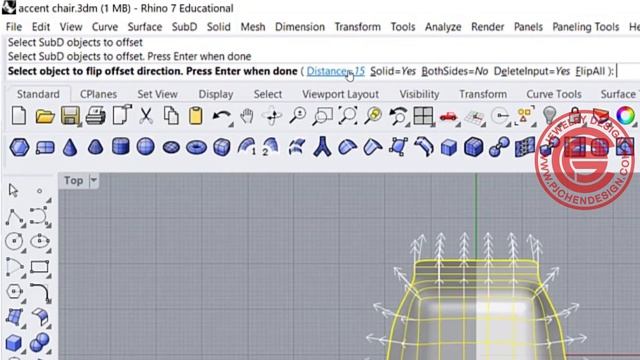The height and width of the screenshot is (360, 640).
Task: Click the red car icon
Action: [x=448, y=117]
